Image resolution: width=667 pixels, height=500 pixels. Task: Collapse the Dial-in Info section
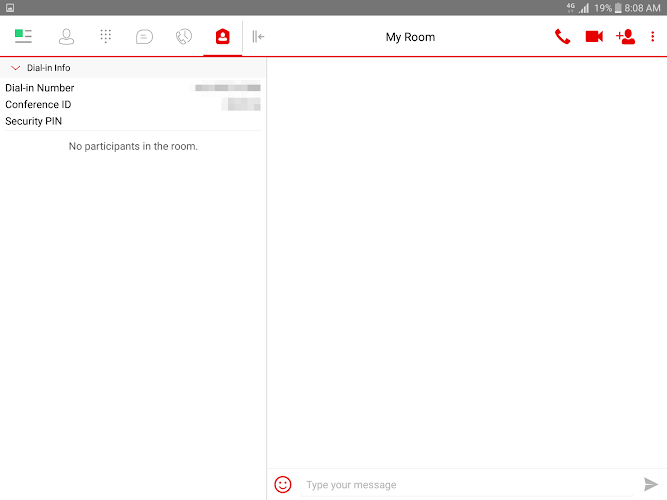click(15, 68)
